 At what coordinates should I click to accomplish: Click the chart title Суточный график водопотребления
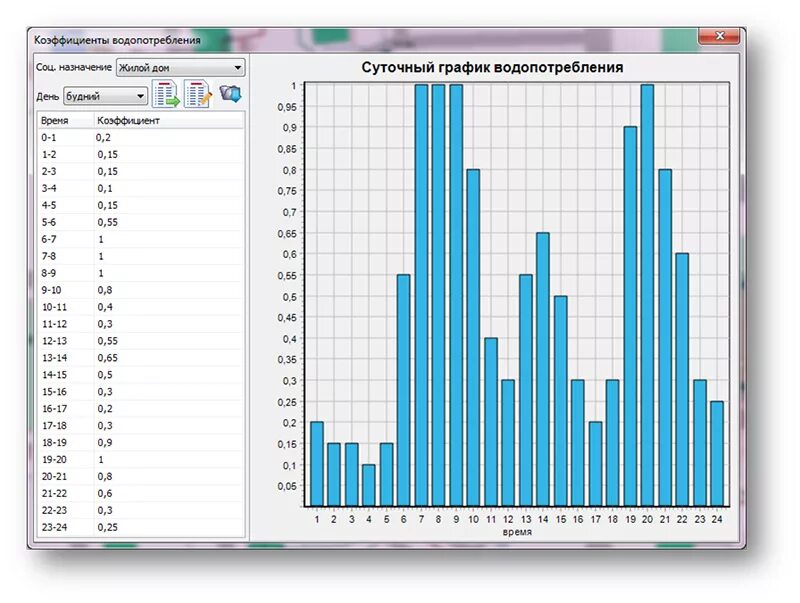(492, 67)
